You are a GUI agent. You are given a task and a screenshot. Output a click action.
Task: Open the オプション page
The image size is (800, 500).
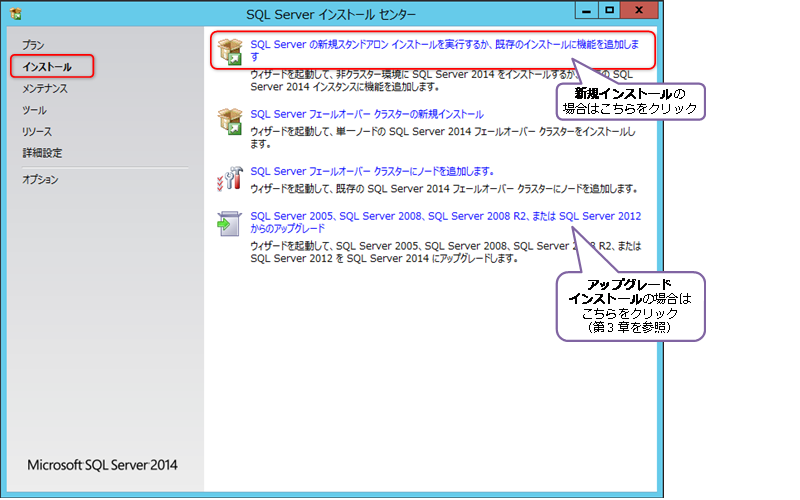[40, 180]
